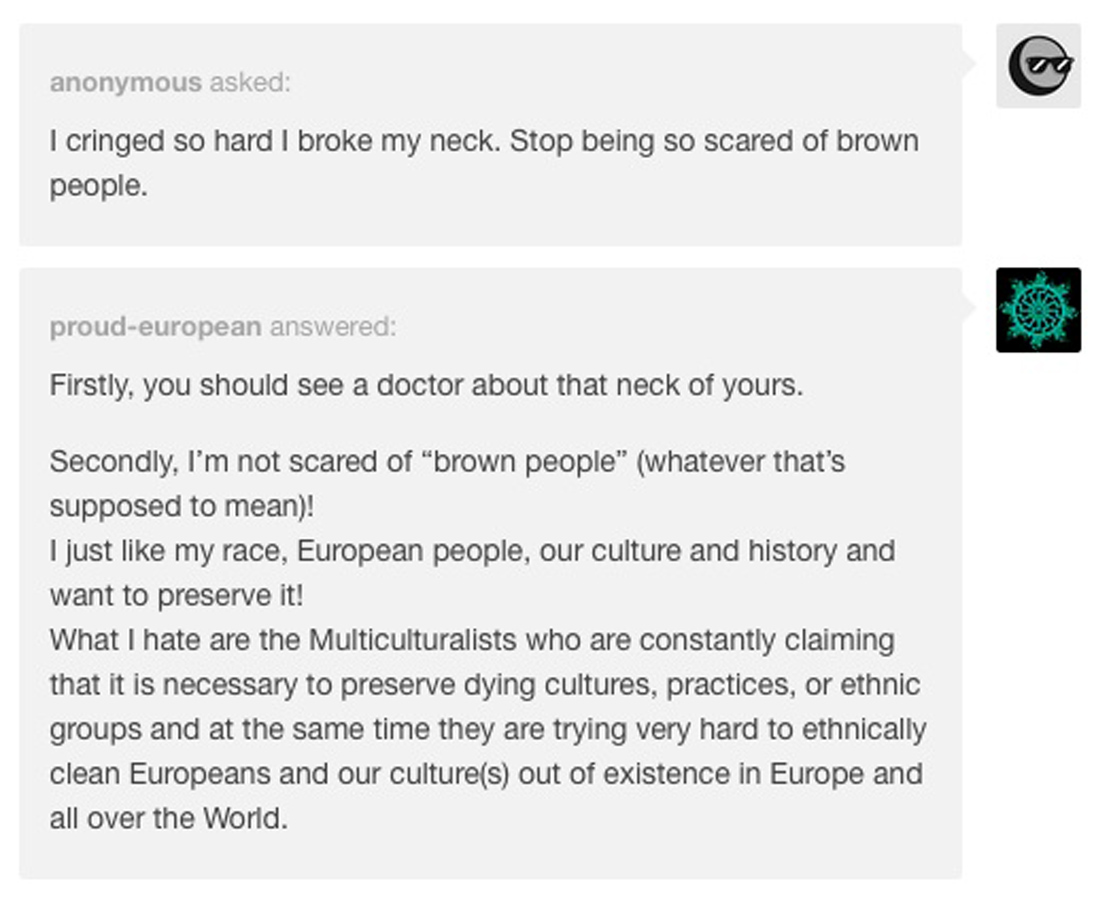Click the anonymous sunglasses avatar icon
The image size is (1111, 907).
click(1038, 65)
